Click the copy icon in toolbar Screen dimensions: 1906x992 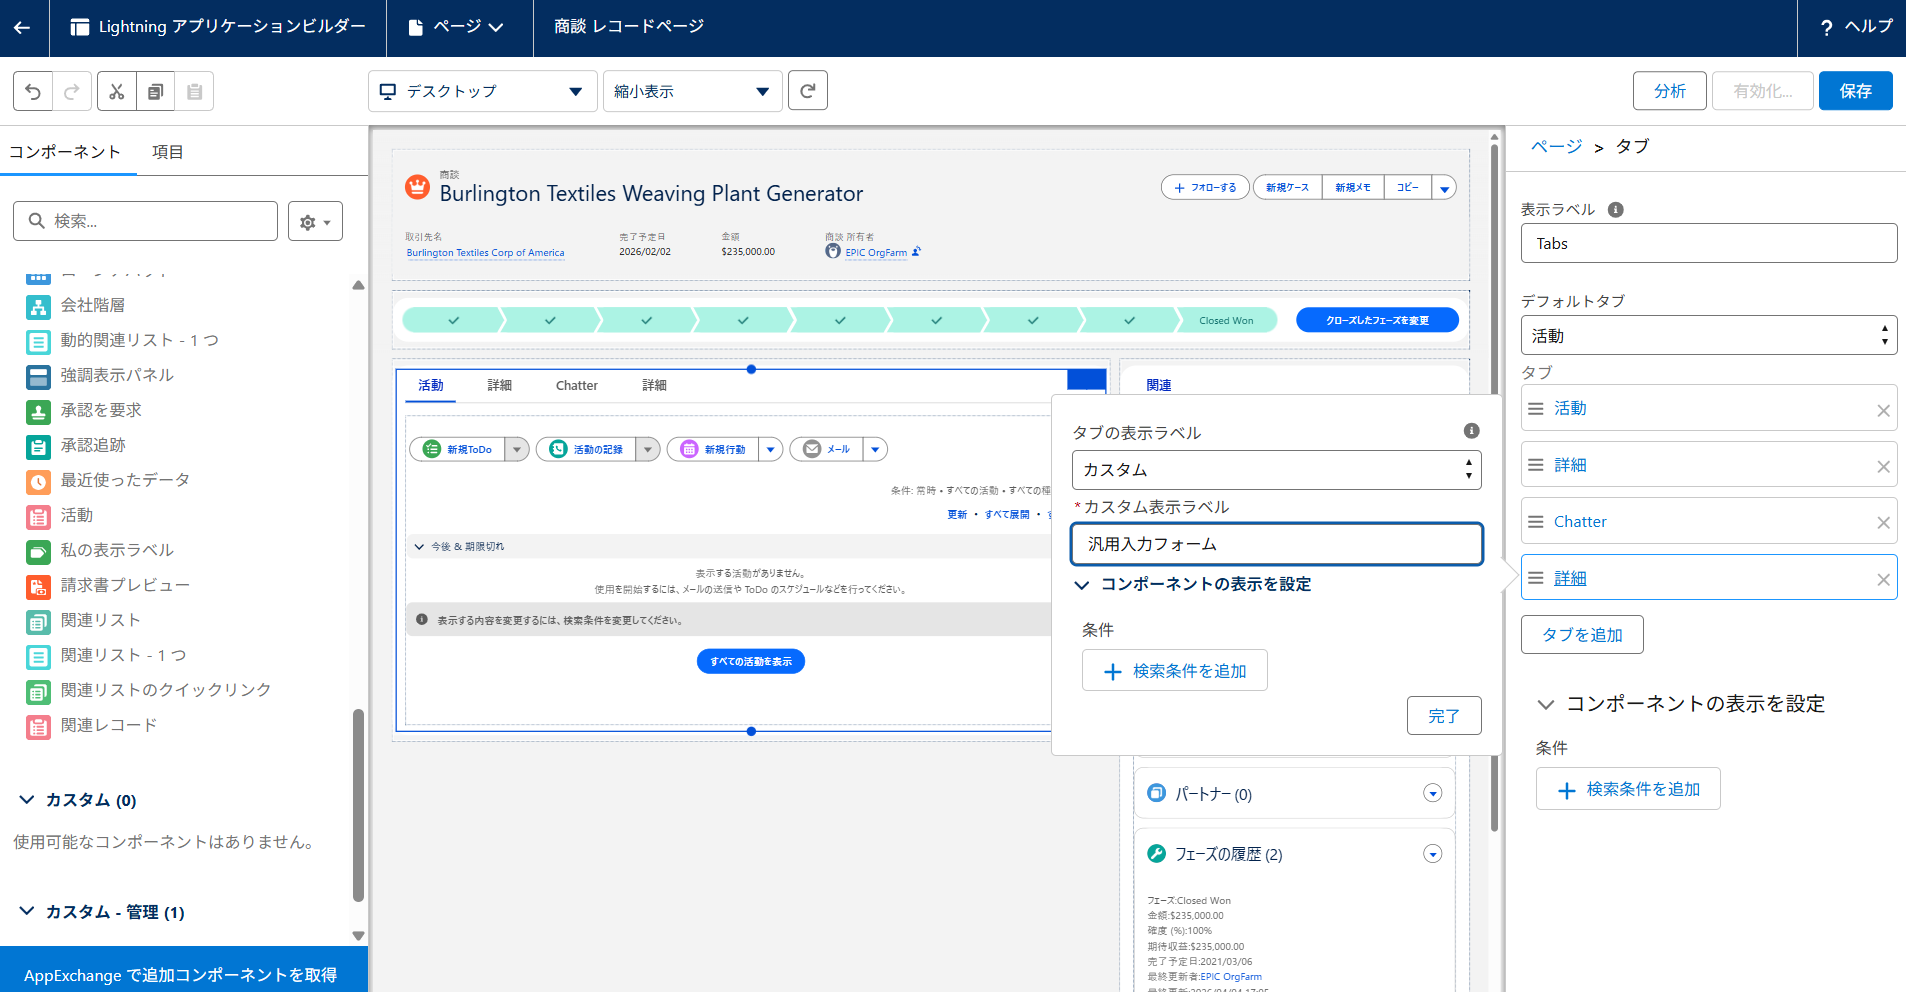155,92
